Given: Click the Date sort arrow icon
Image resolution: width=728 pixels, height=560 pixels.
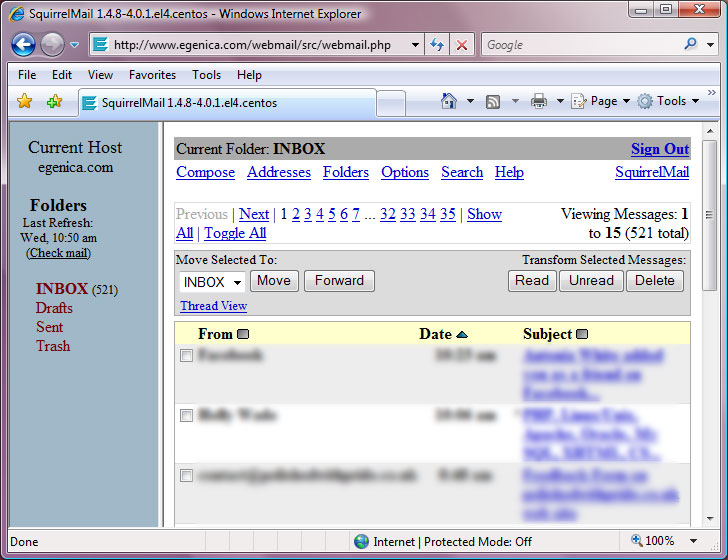Looking at the screenshot, I should pyautogui.click(x=462, y=335).
